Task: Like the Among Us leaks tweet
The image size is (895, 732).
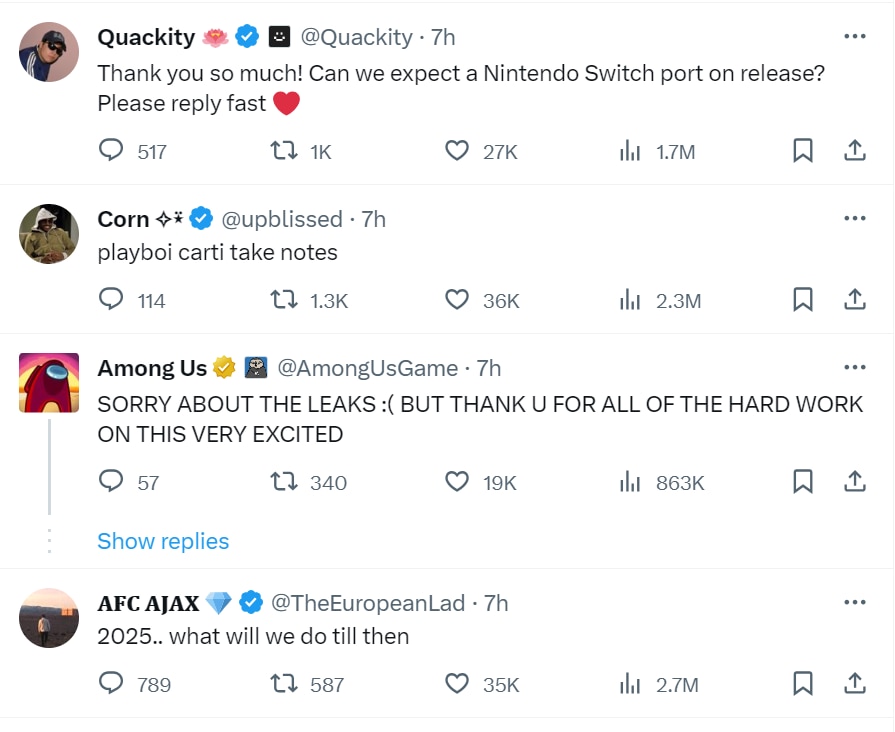Action: click(457, 482)
